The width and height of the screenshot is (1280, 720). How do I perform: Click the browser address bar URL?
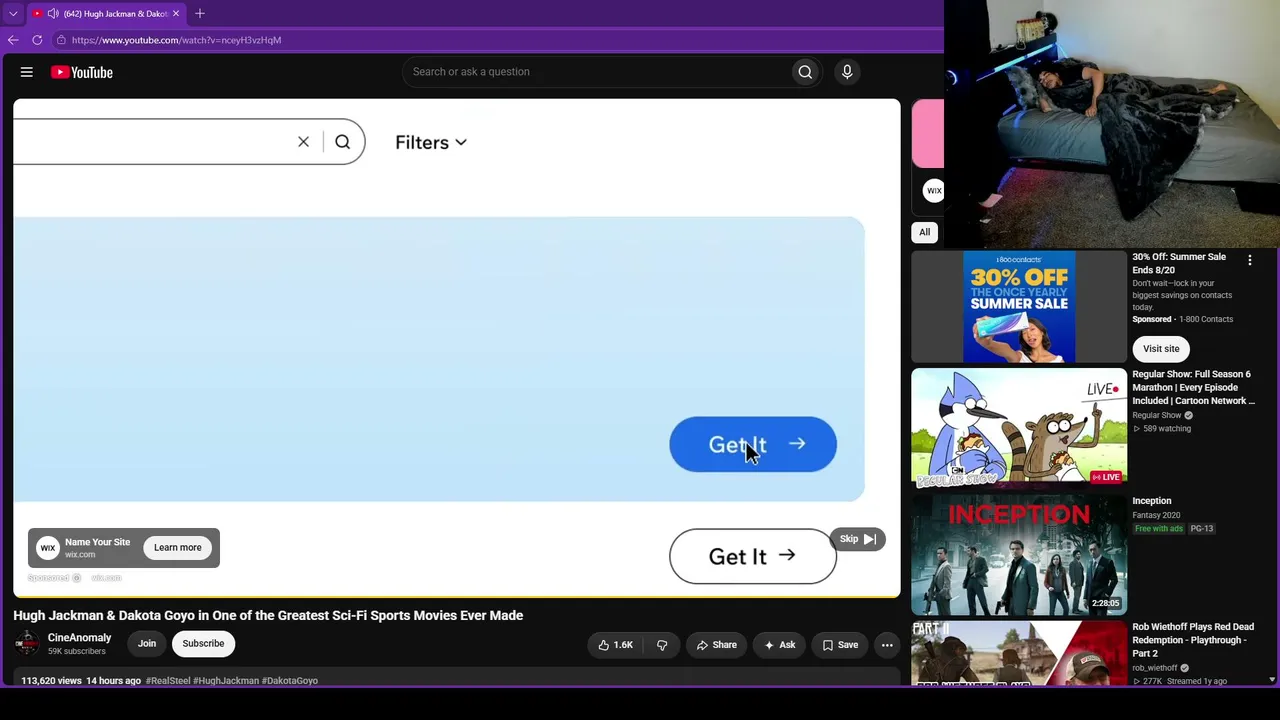(x=176, y=40)
